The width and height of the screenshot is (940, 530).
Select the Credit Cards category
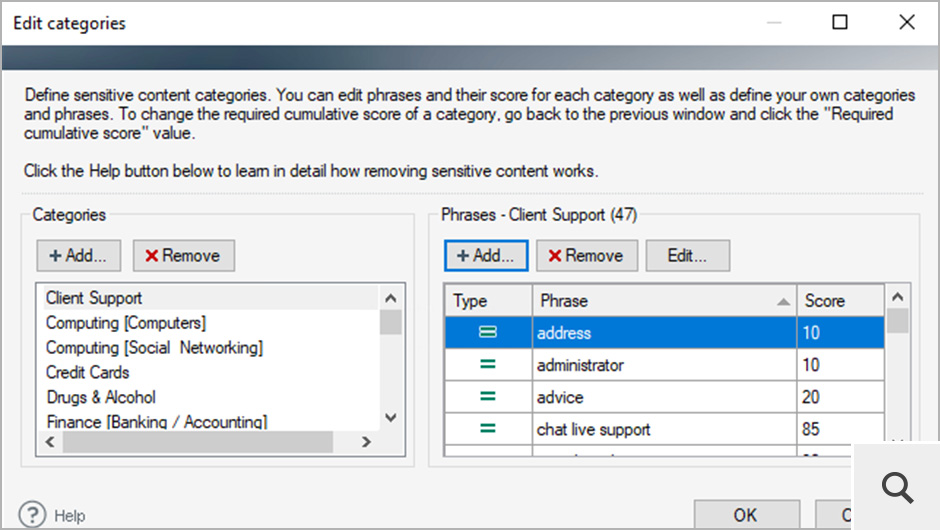click(x=211, y=372)
